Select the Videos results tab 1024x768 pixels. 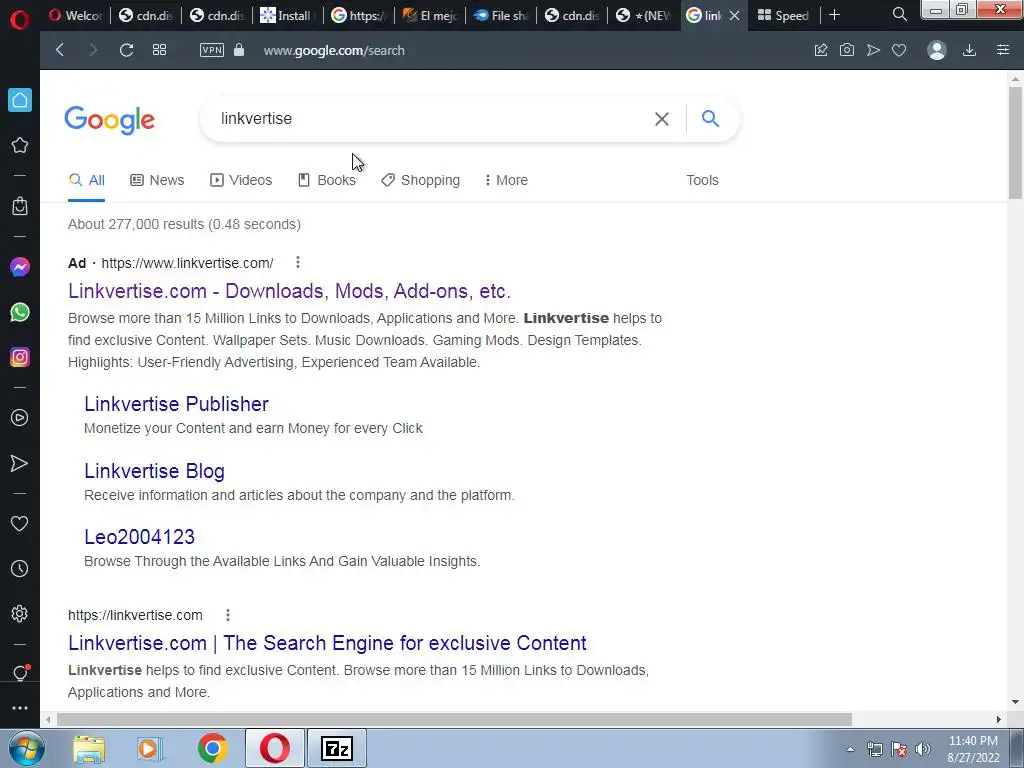pyautogui.click(x=241, y=180)
